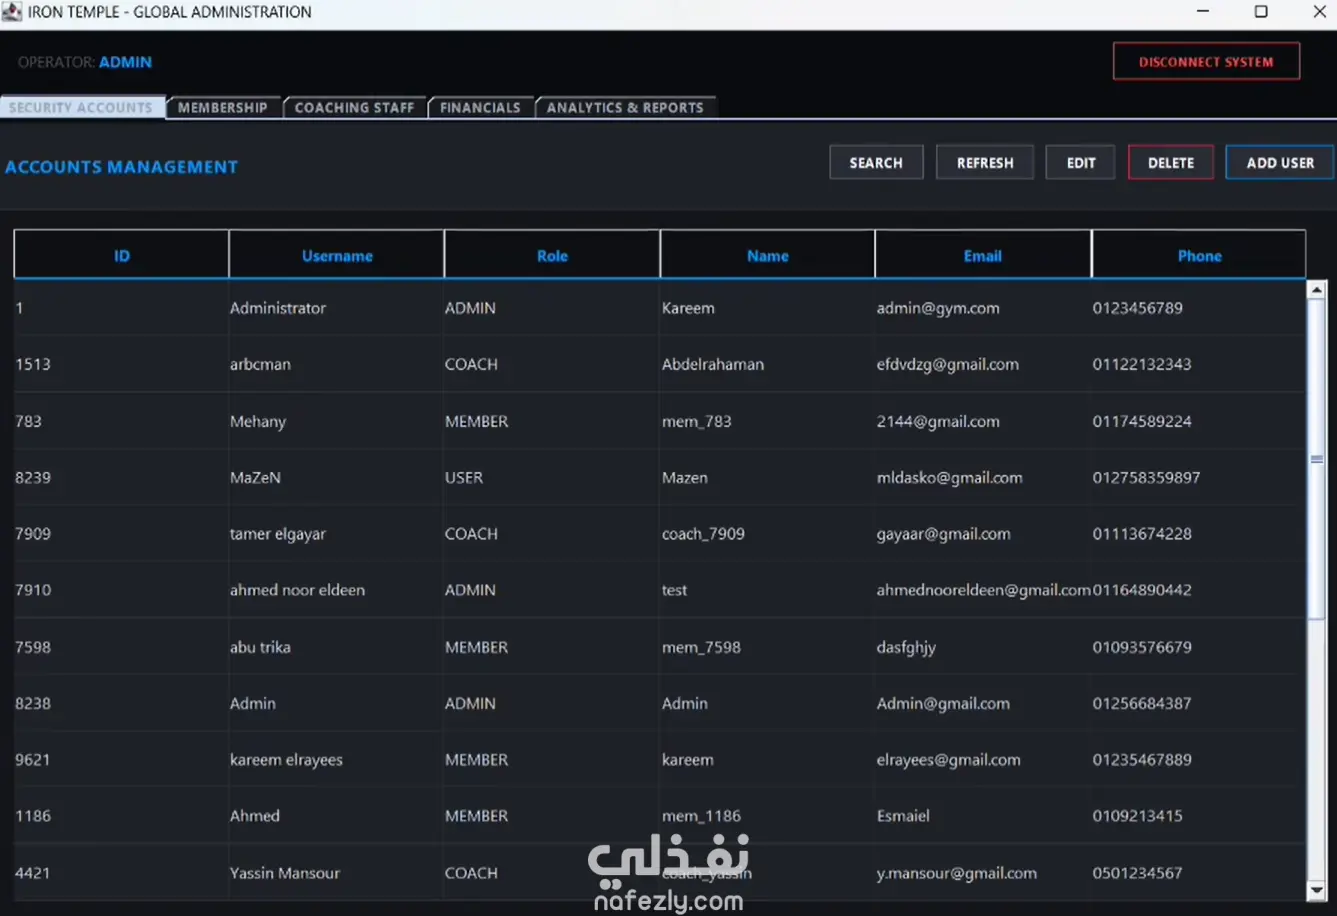
Task: Select the arbcman username cell
Action: (336, 364)
